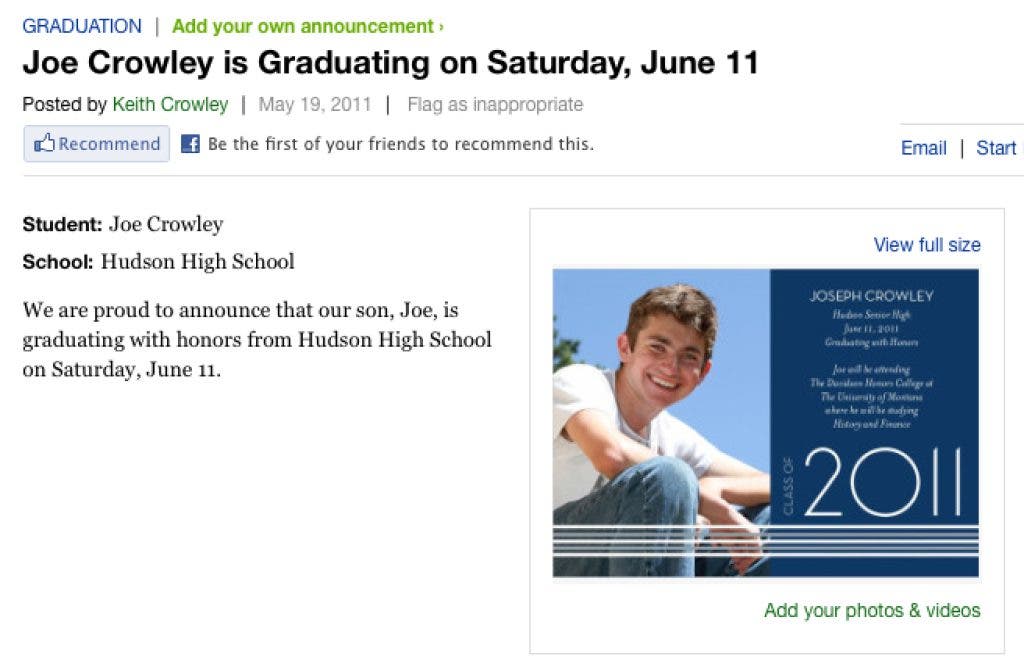This screenshot has width=1024, height=667.
Task: Click Add your photos & videos
Action: tap(872, 610)
